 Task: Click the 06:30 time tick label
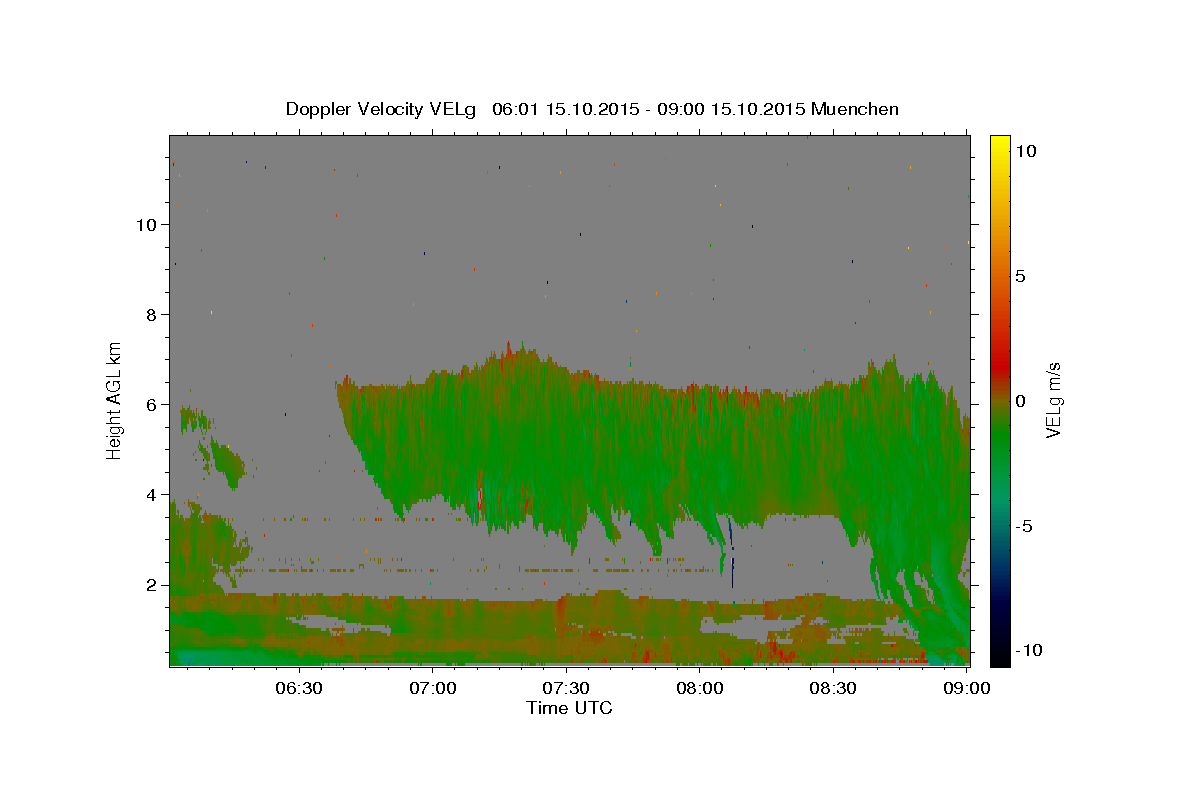298,688
